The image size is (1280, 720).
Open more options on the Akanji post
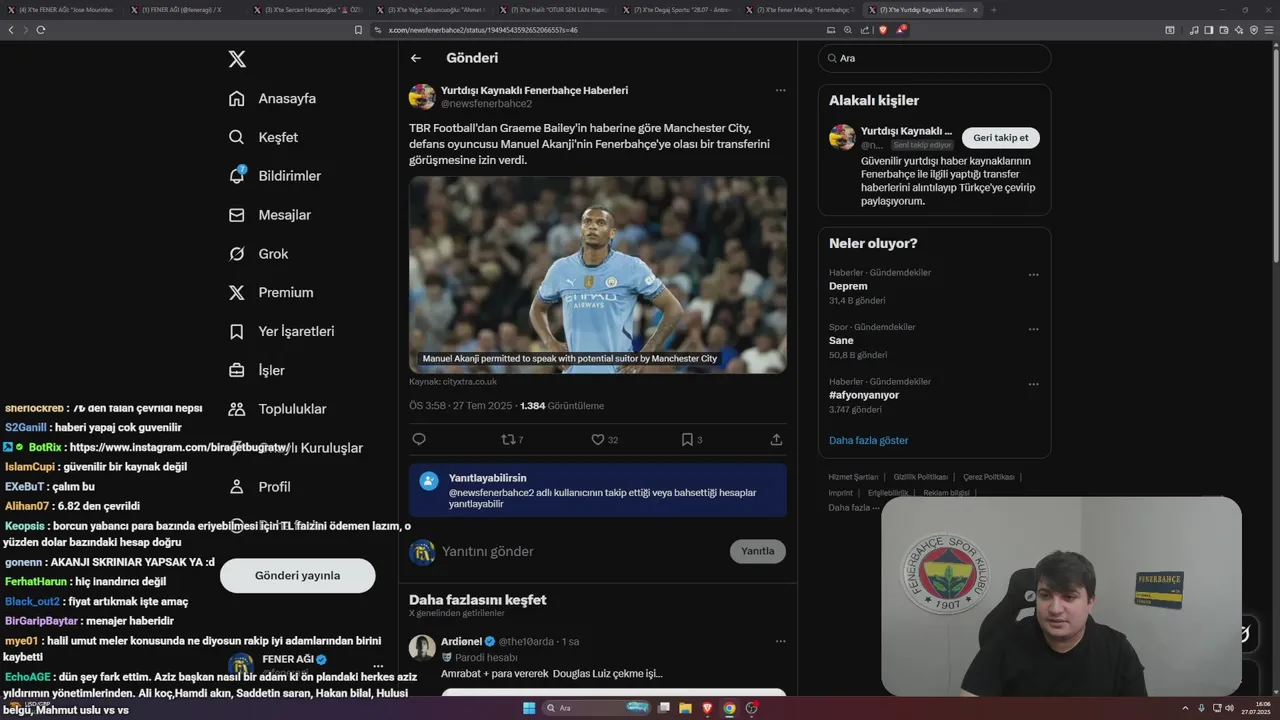click(780, 90)
